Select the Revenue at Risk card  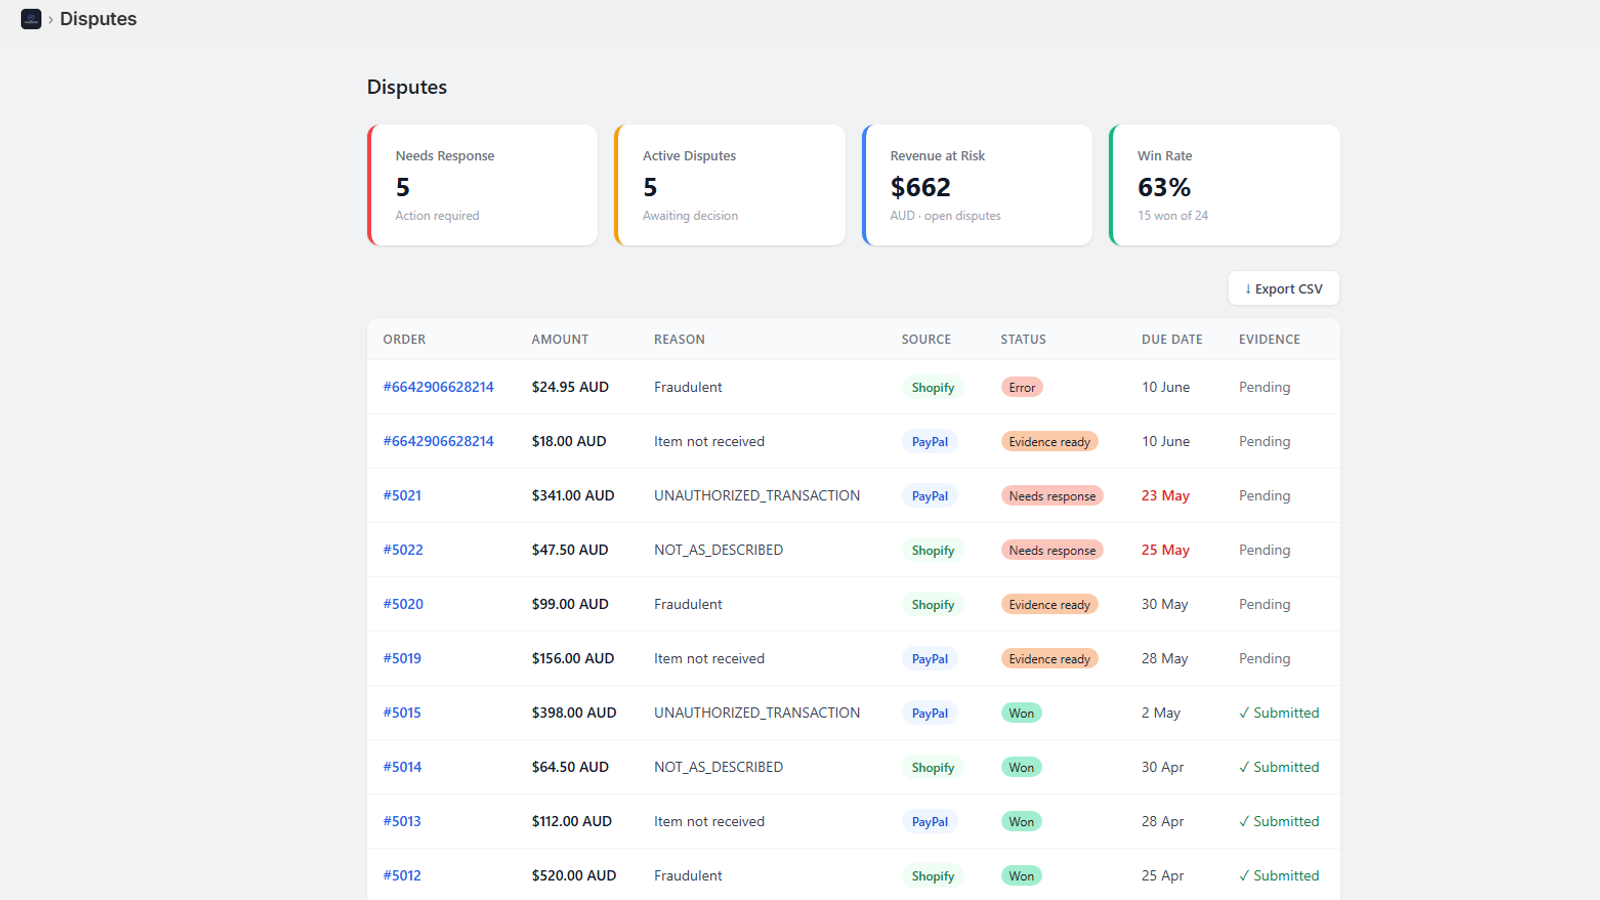(x=977, y=185)
